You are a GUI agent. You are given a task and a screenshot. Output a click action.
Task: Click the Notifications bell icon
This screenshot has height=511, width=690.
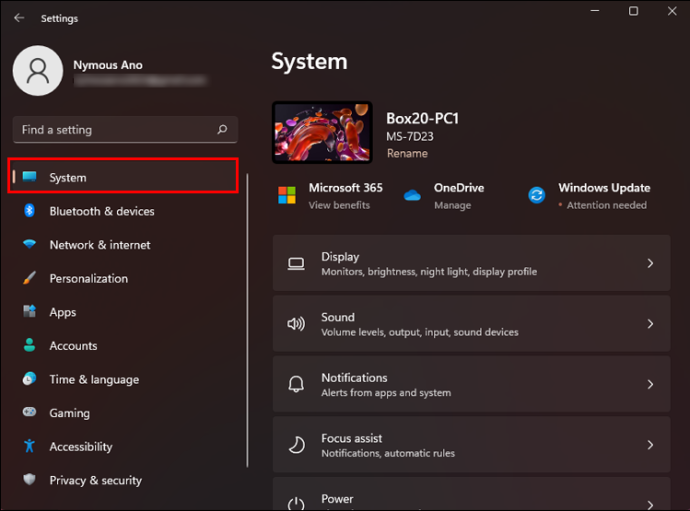tap(296, 384)
